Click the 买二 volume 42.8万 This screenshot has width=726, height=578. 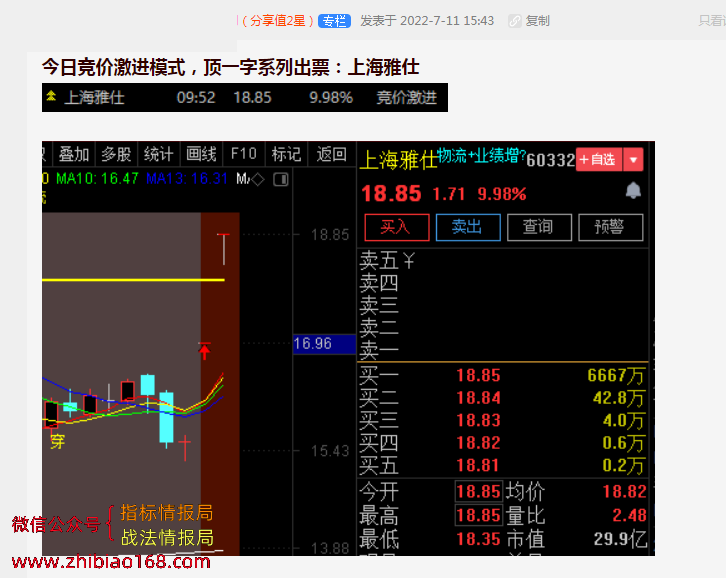pos(618,398)
